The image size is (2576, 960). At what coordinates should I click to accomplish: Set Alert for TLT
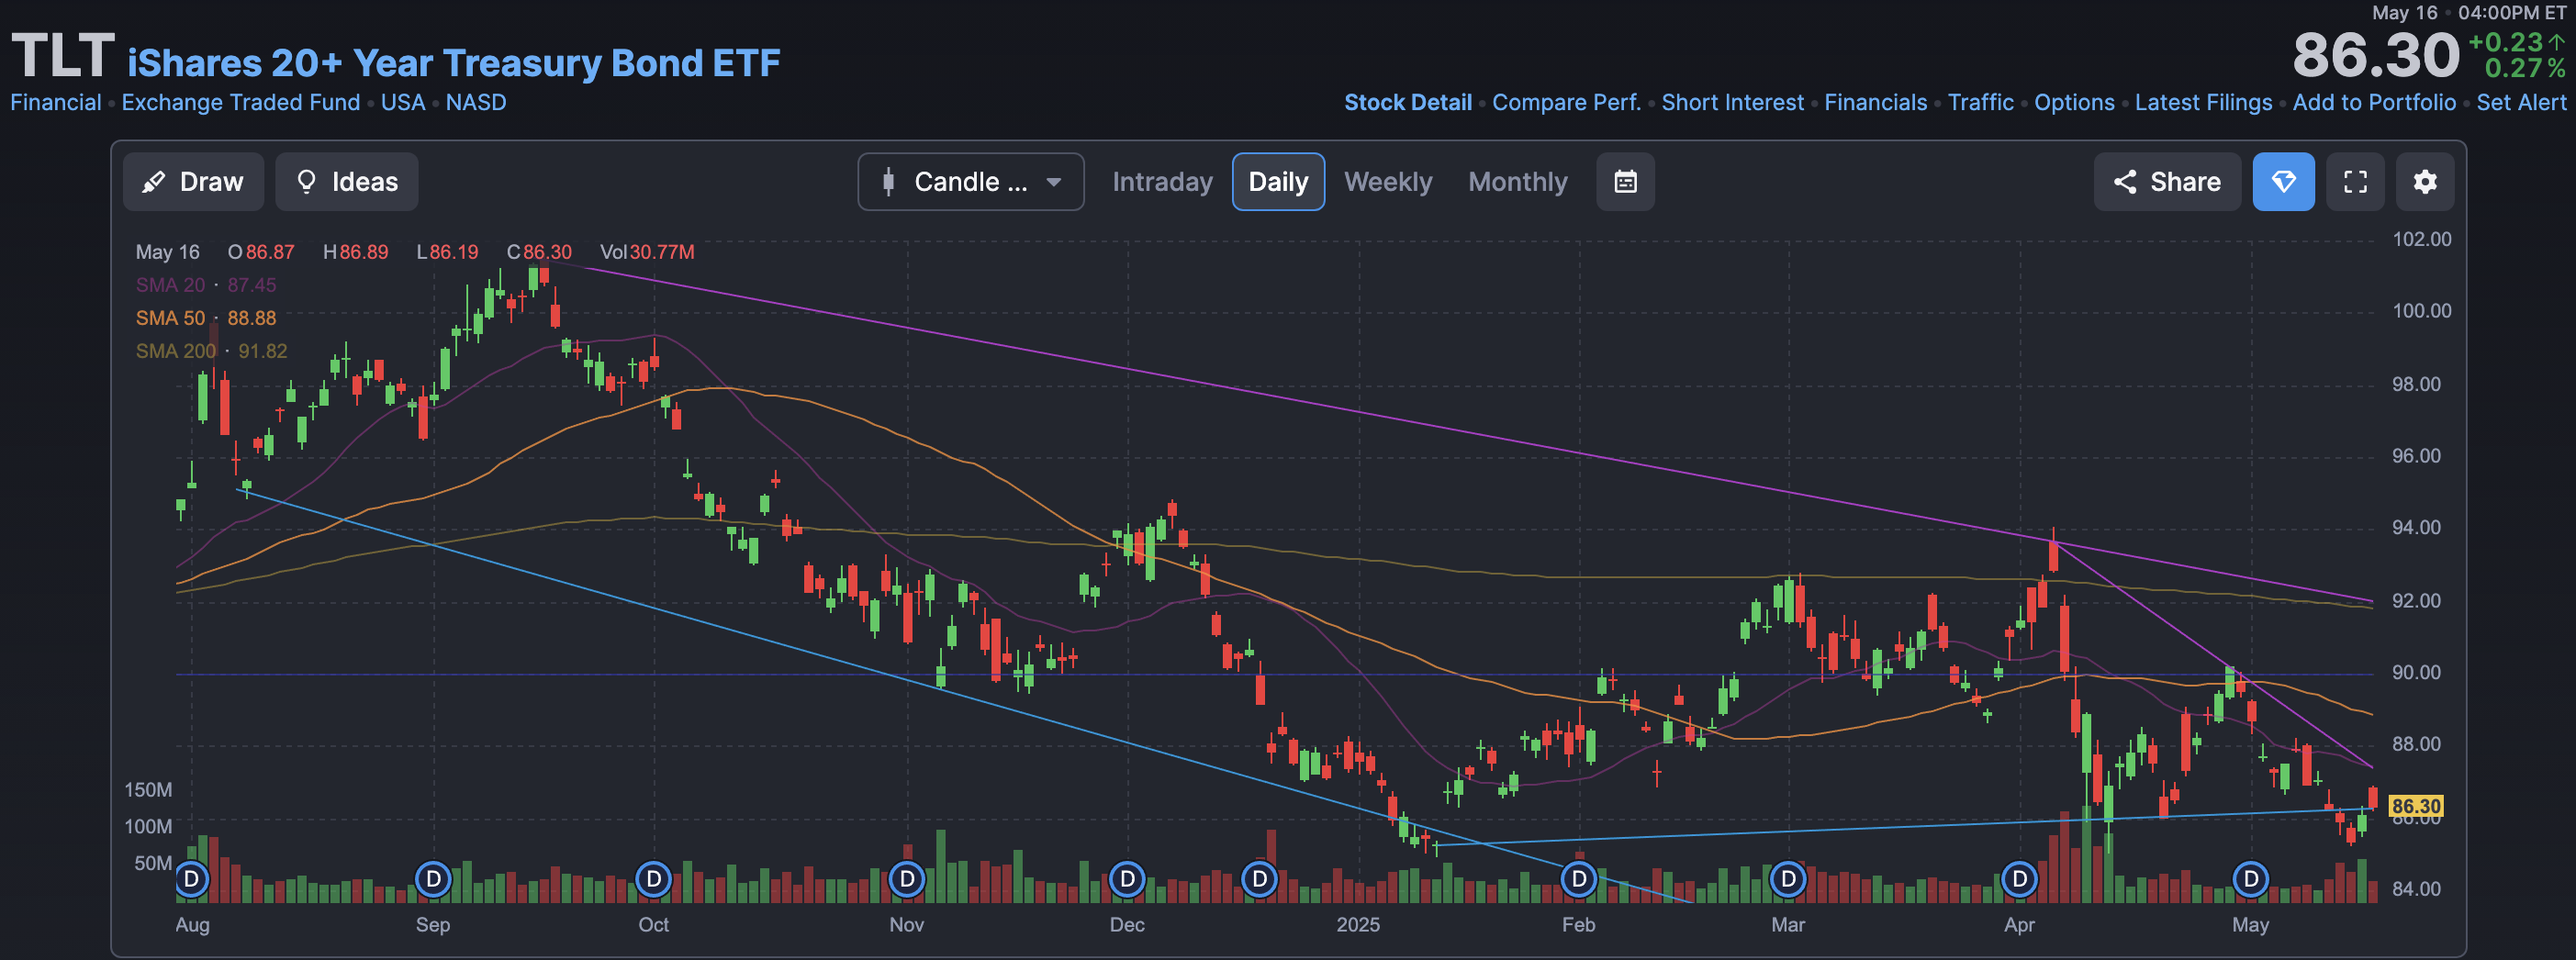(x=2521, y=102)
